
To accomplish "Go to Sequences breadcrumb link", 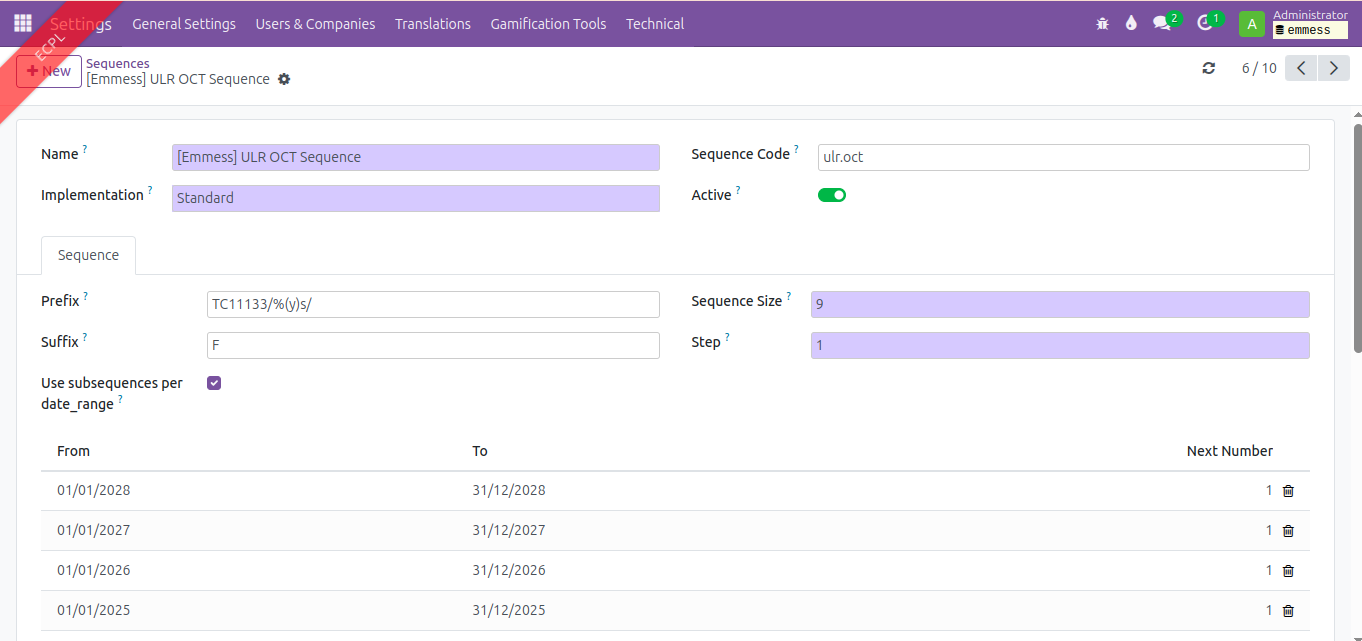I will (x=117, y=63).
